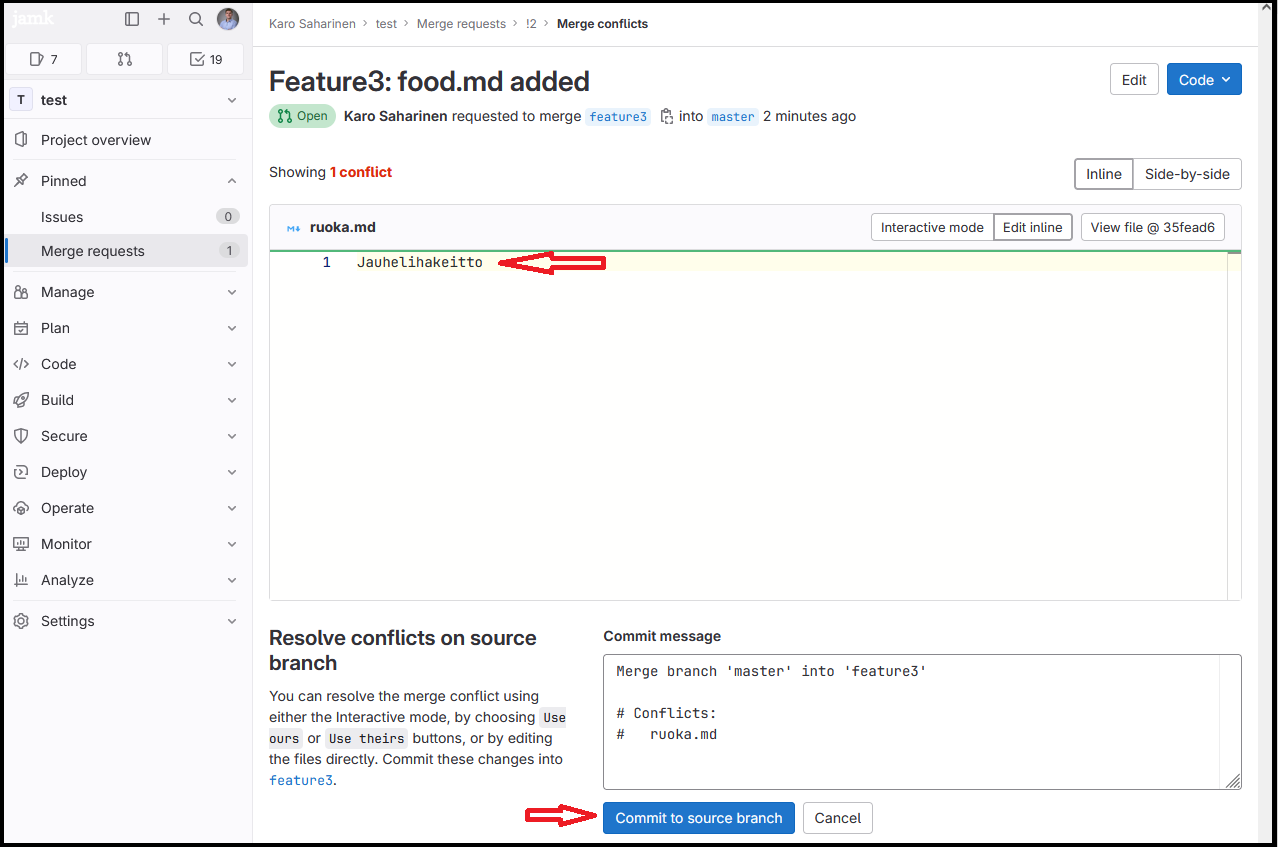Expand the Manage sidebar section
Image resolution: width=1278 pixels, height=847 pixels.
pyautogui.click(x=126, y=292)
